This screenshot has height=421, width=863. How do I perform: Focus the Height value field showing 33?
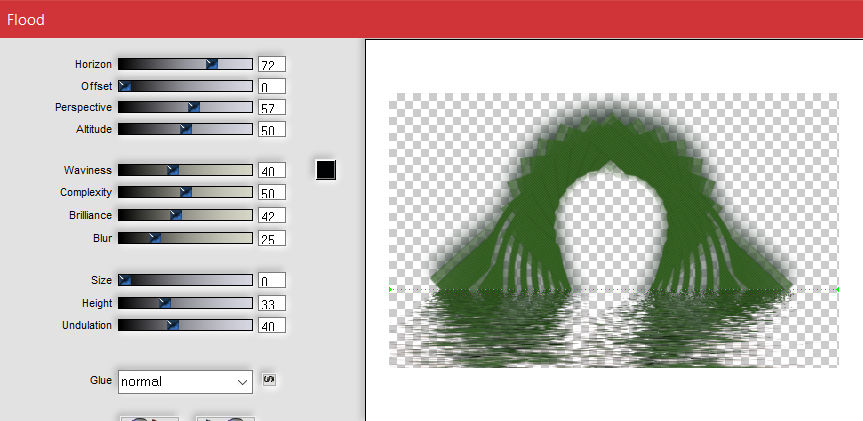click(x=271, y=303)
